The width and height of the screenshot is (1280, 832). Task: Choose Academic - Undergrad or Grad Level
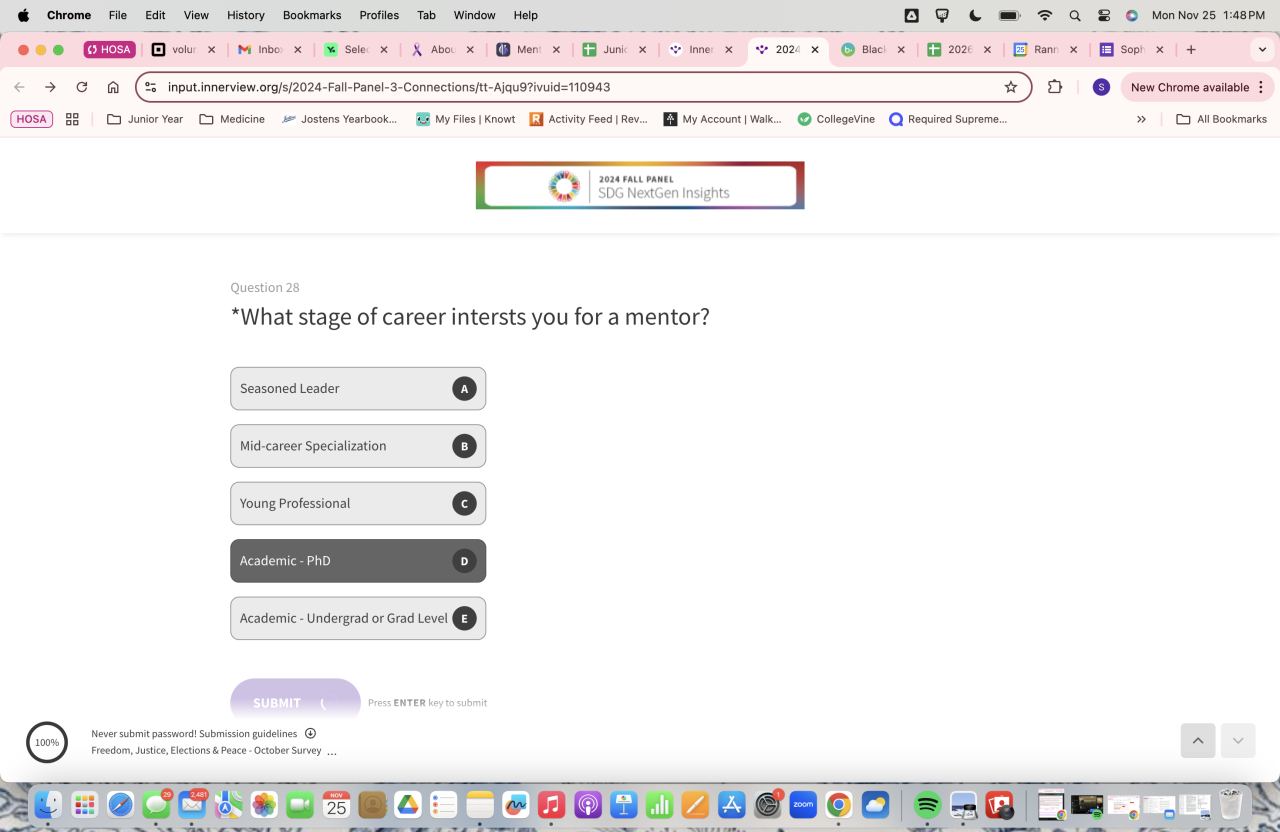tap(358, 618)
